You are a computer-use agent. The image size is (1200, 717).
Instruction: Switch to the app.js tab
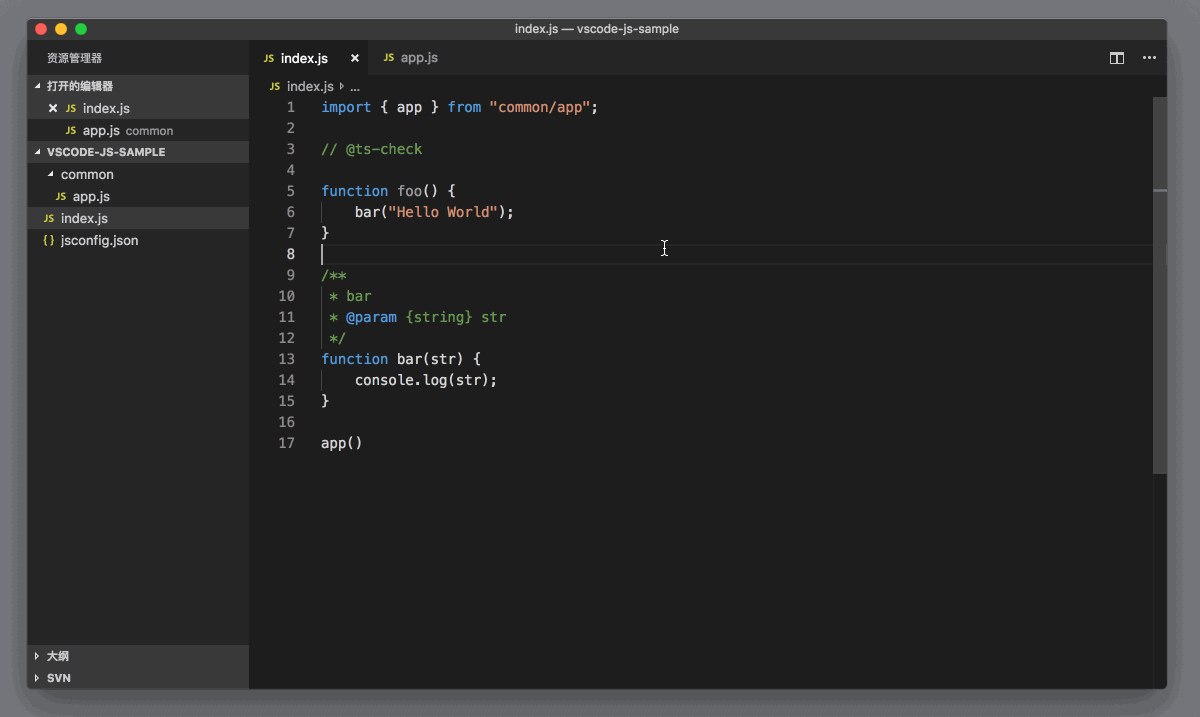(x=418, y=58)
